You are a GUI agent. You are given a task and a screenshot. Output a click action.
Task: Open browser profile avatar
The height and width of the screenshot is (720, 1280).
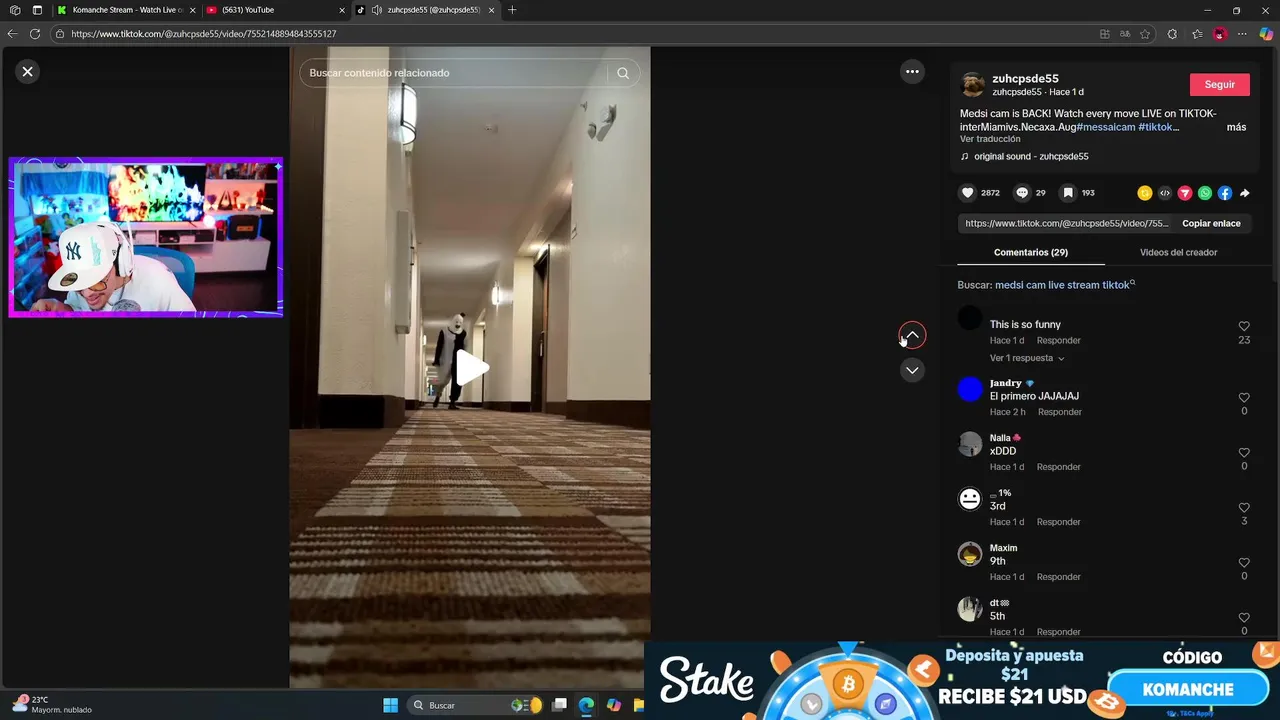[1219, 34]
